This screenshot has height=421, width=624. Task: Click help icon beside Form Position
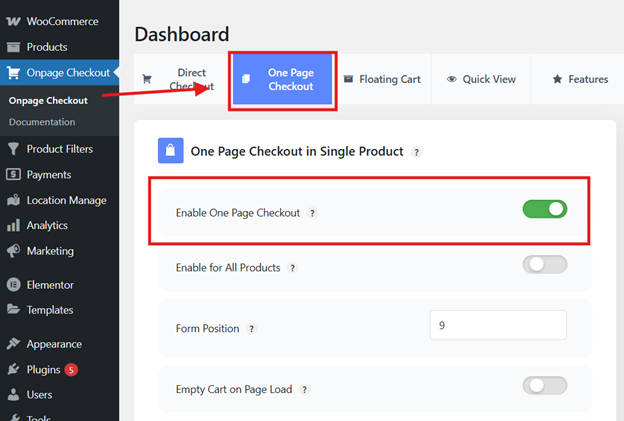point(252,329)
